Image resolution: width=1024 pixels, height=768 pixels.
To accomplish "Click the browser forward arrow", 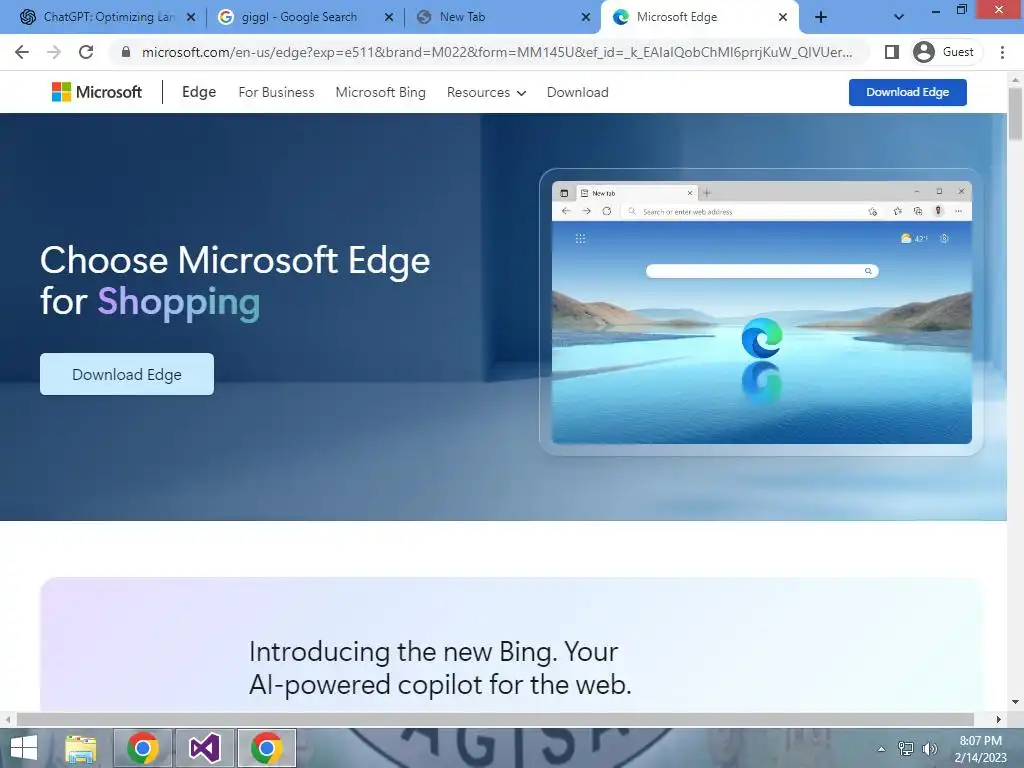I will 54,52.
